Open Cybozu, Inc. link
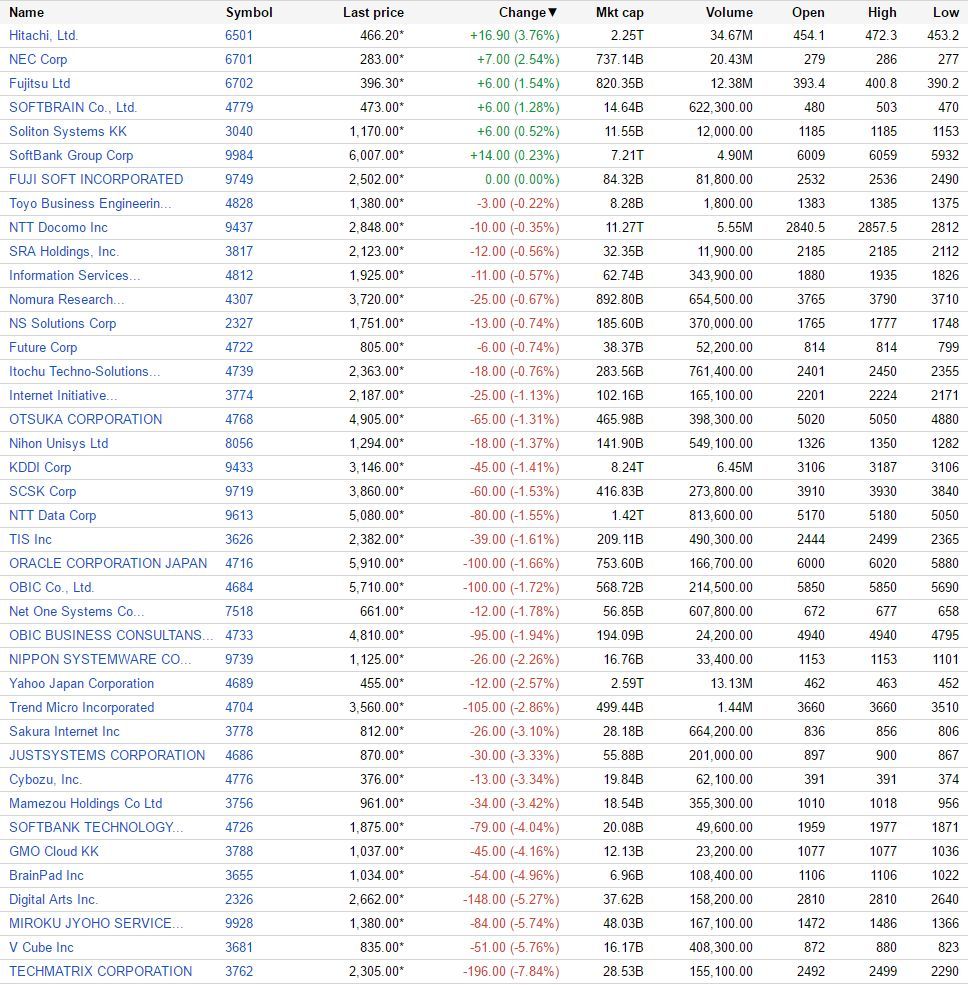Viewport: 968px width, 985px height. click(45, 780)
